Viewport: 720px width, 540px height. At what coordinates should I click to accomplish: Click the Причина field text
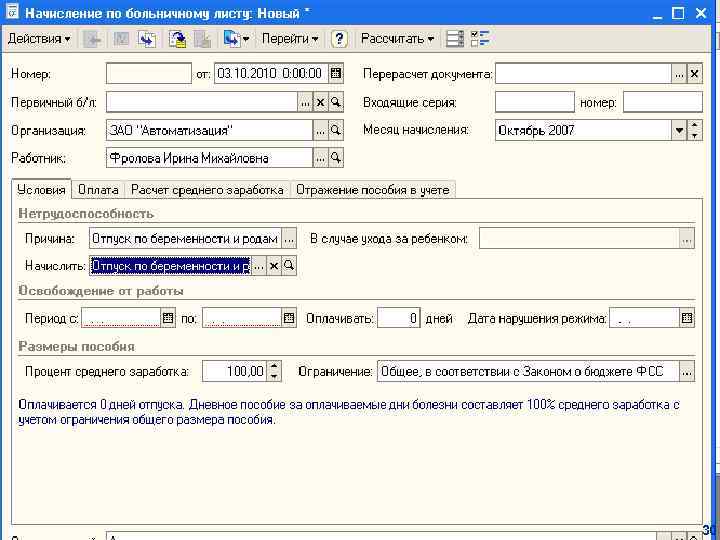[x=185, y=239]
